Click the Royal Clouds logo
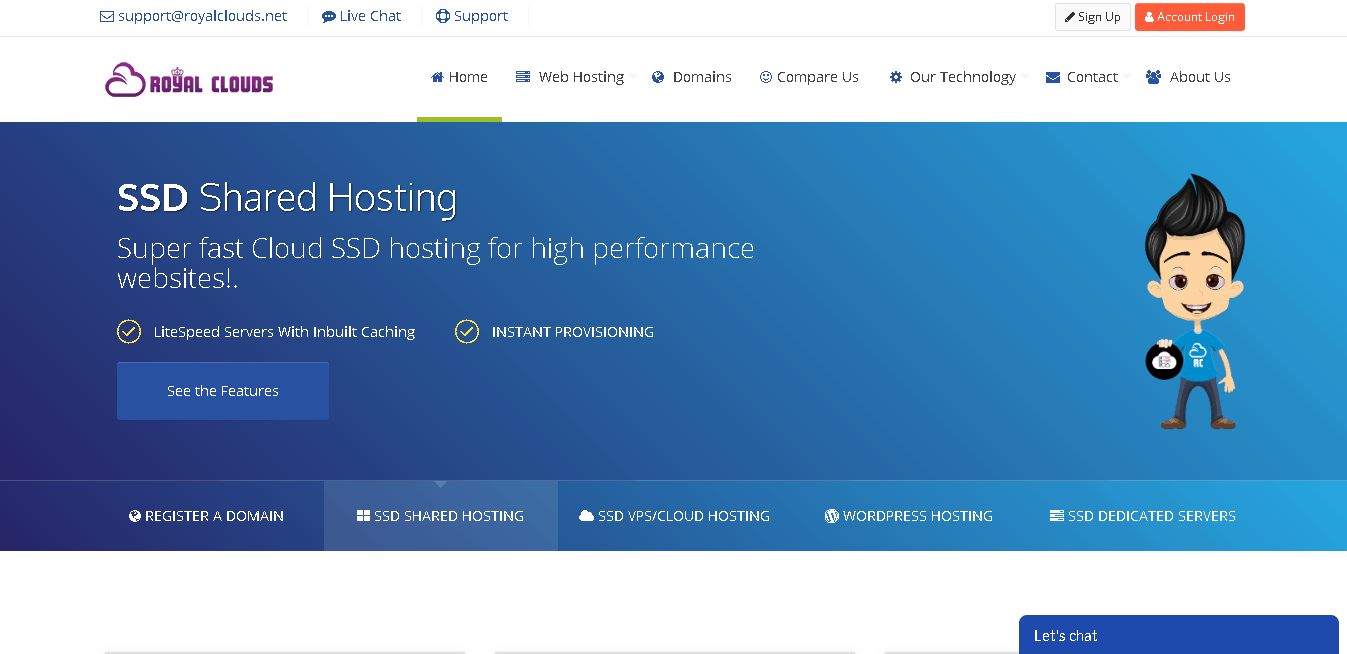1347x654 pixels. (x=189, y=80)
